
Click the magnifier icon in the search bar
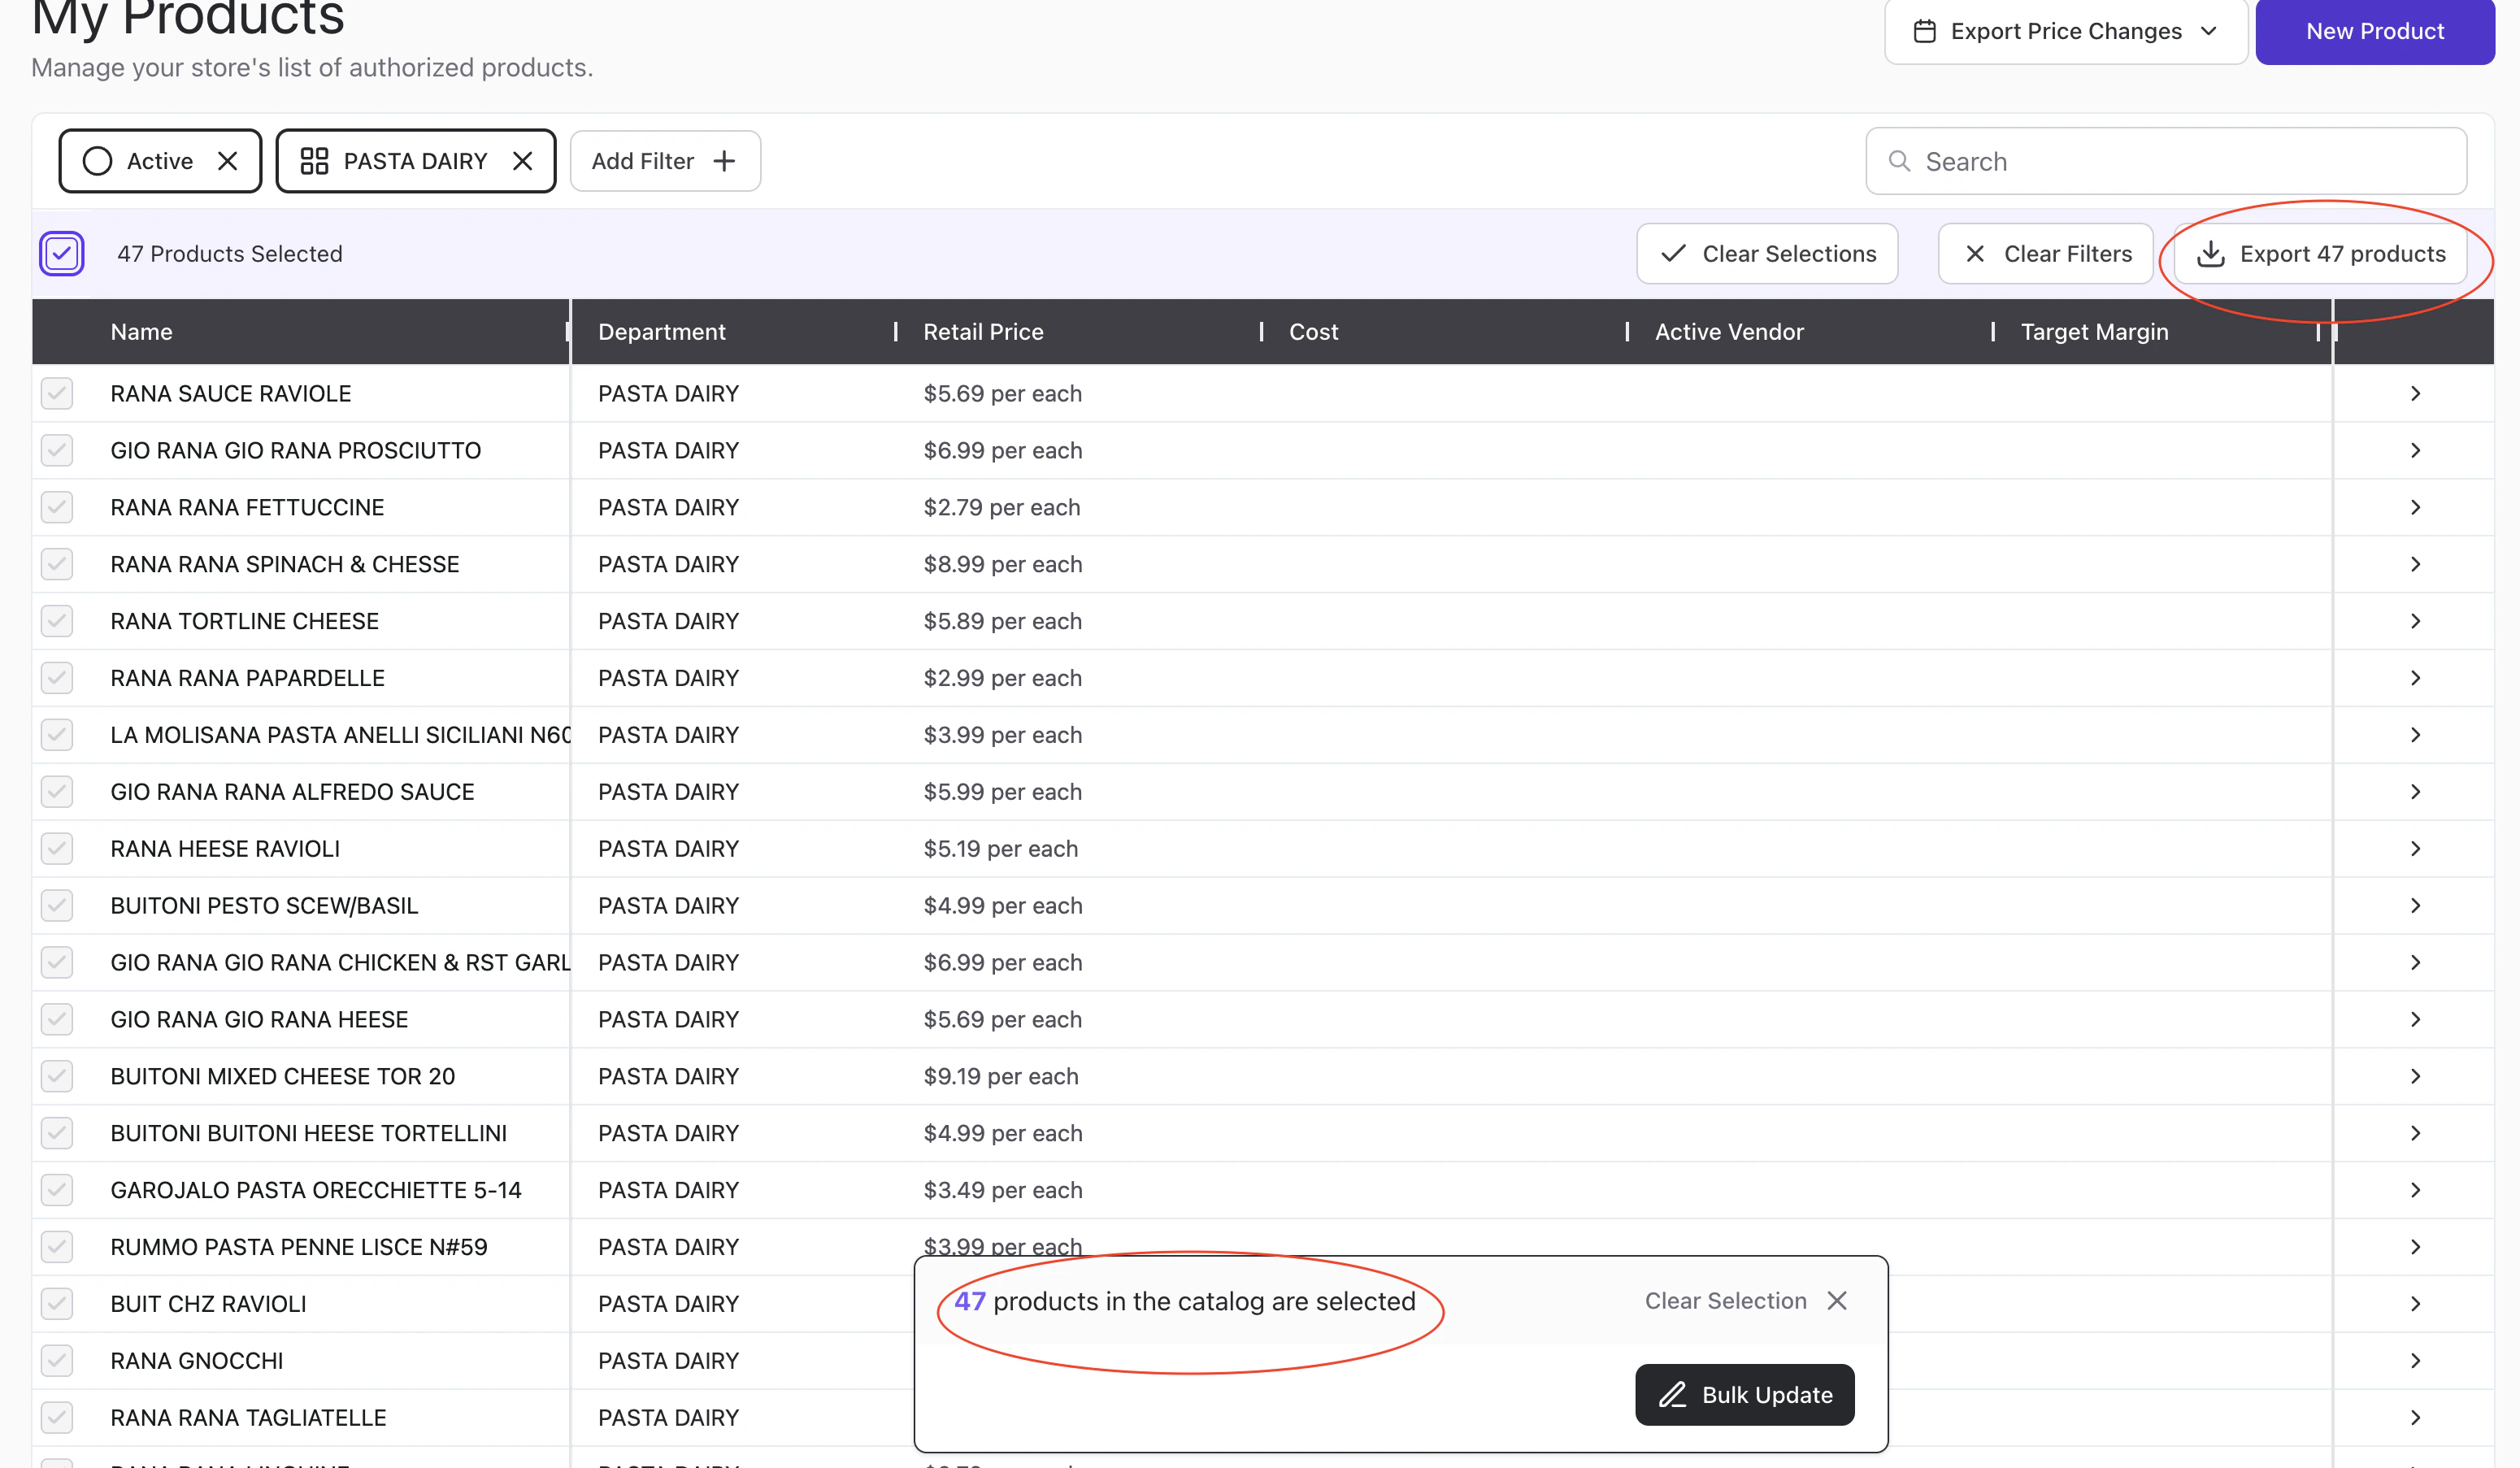(x=1899, y=161)
